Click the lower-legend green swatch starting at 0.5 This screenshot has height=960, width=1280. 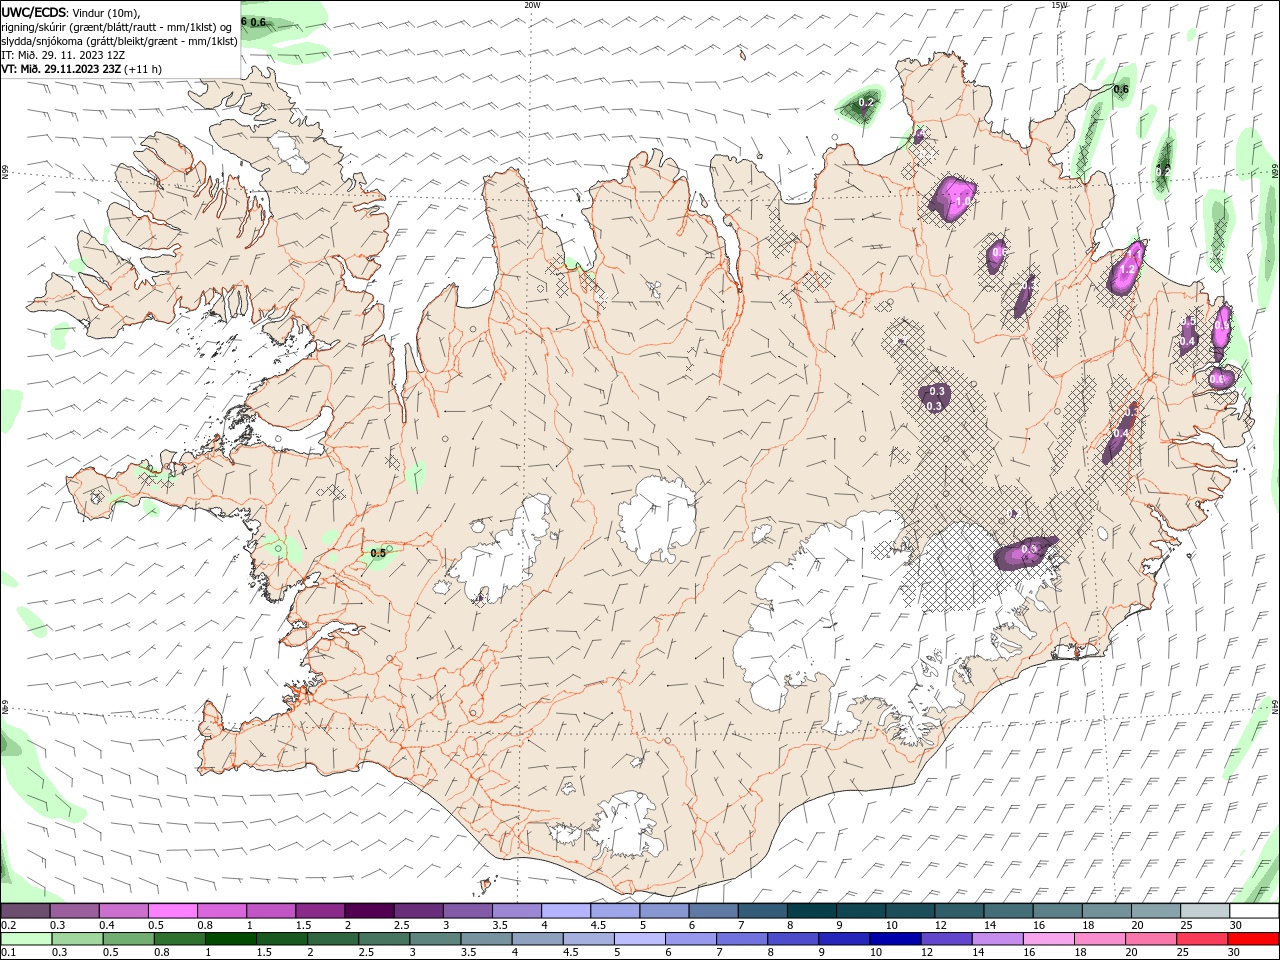point(128,939)
